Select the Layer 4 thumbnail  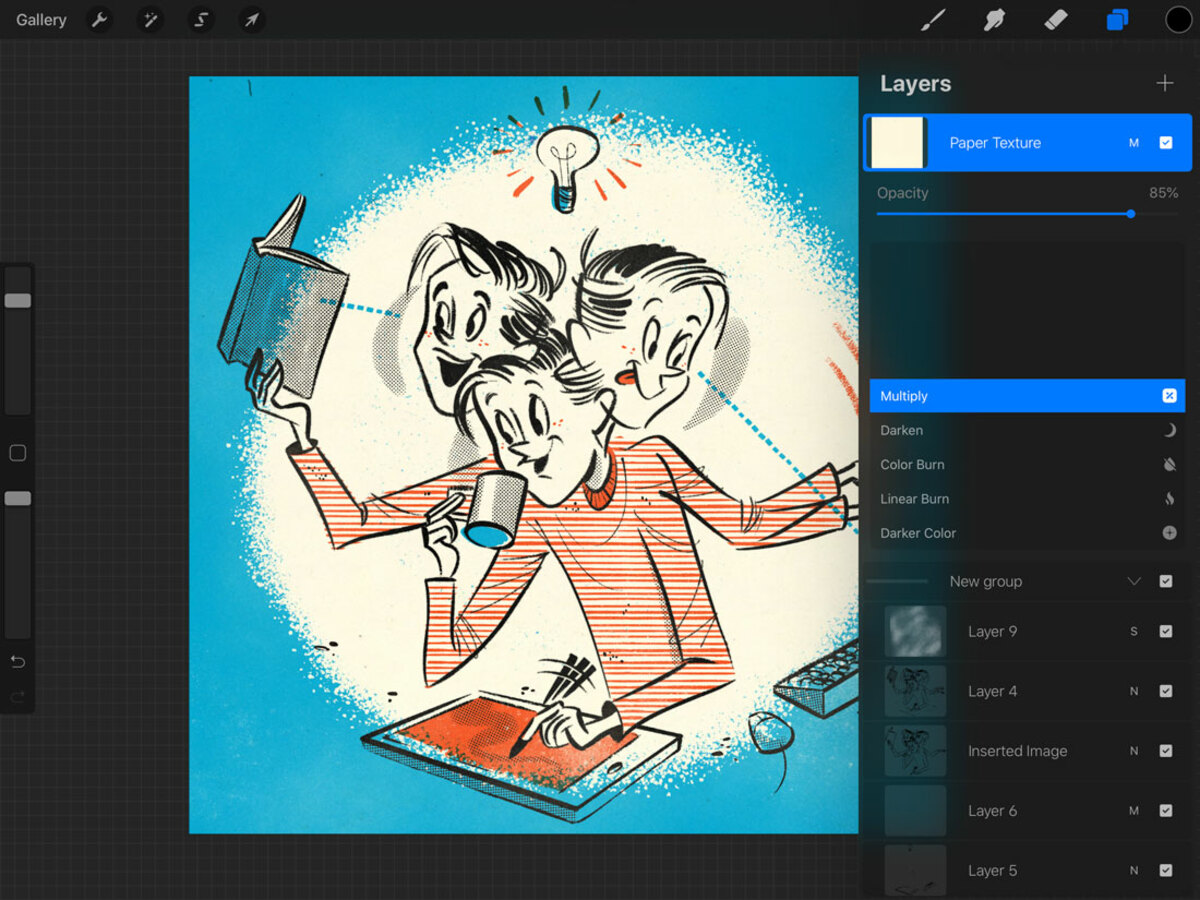915,691
